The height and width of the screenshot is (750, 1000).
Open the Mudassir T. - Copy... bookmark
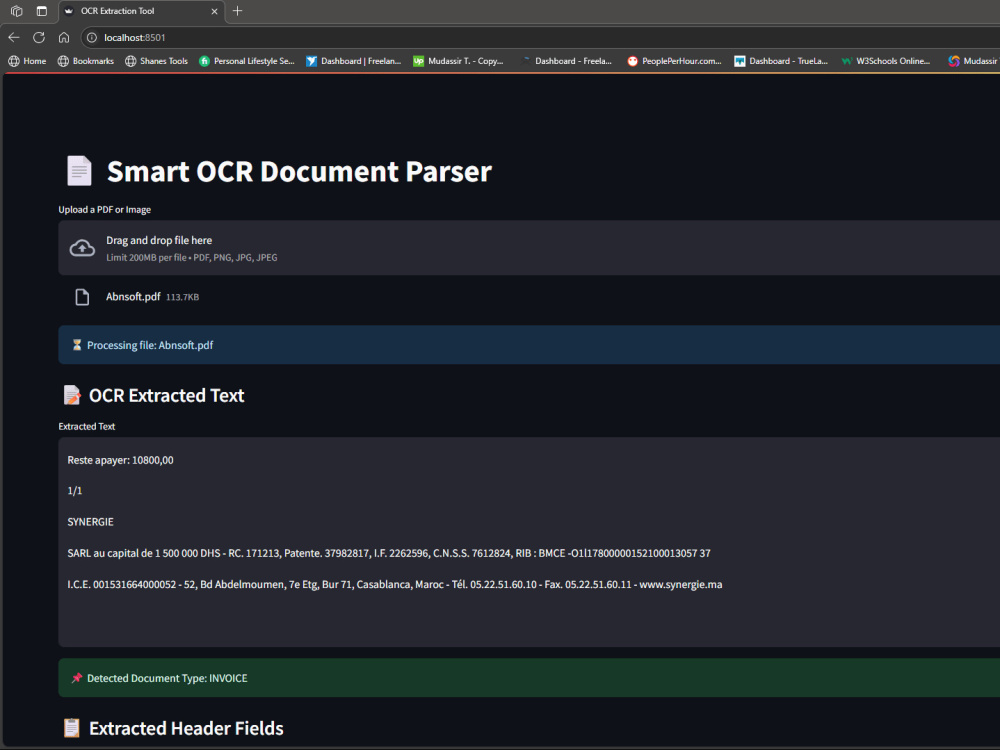pyautogui.click(x=459, y=61)
